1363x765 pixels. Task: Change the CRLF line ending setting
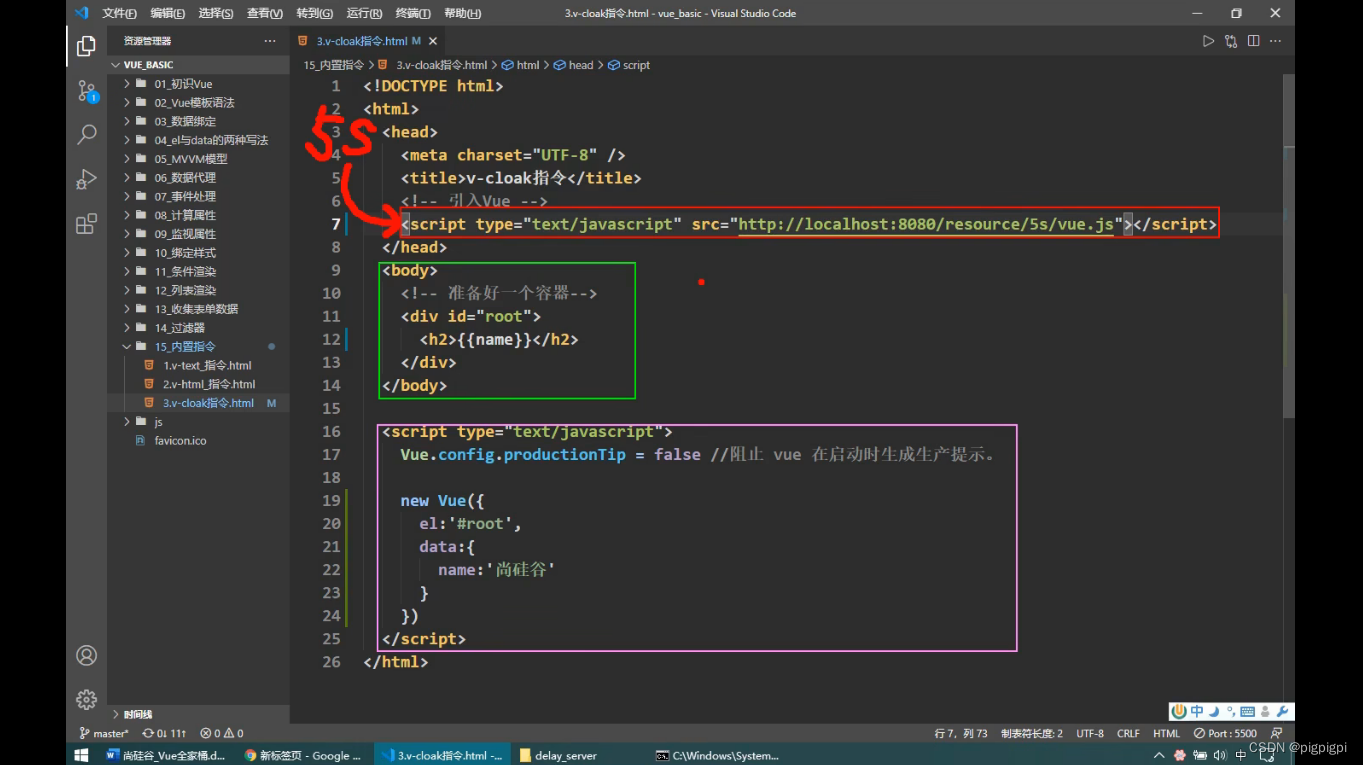[1128, 733]
